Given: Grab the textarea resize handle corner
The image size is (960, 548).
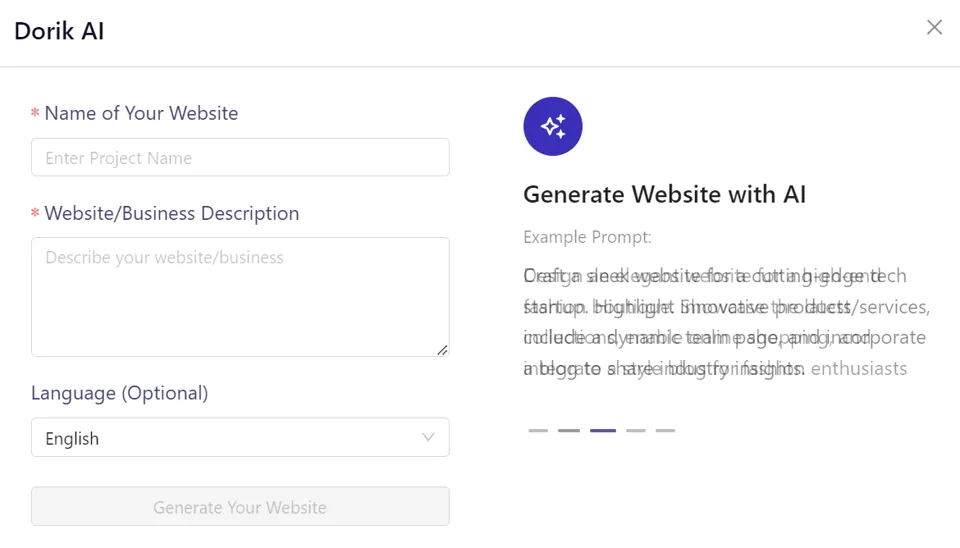Looking at the screenshot, I should [442, 350].
